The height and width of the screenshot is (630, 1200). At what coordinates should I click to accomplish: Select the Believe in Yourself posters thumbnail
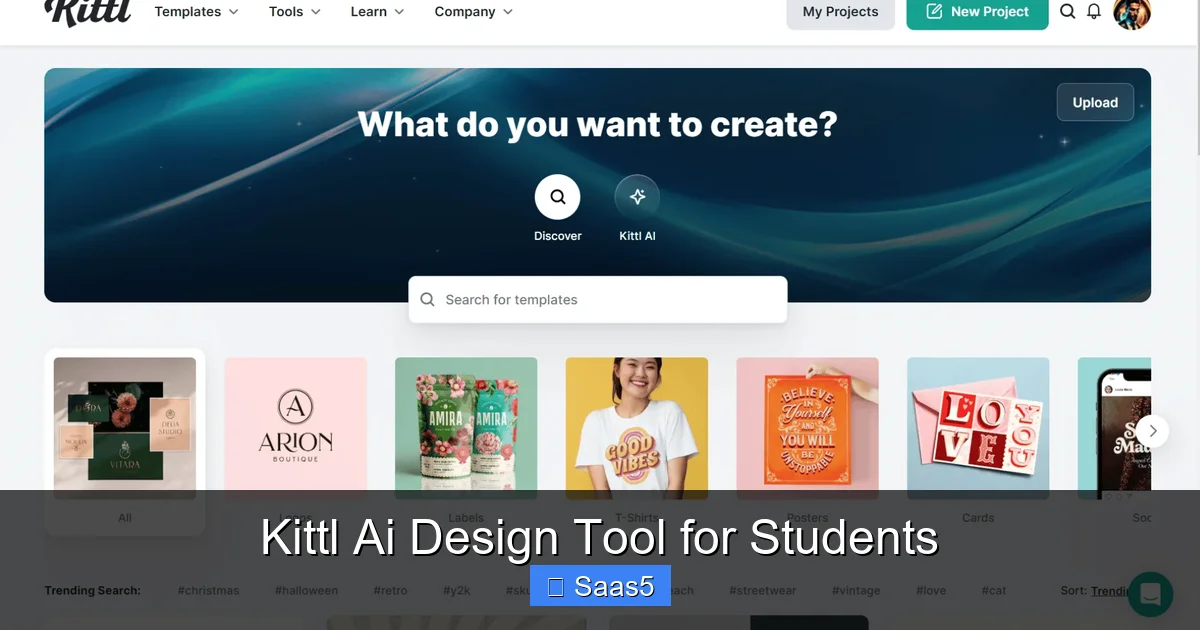click(808, 429)
